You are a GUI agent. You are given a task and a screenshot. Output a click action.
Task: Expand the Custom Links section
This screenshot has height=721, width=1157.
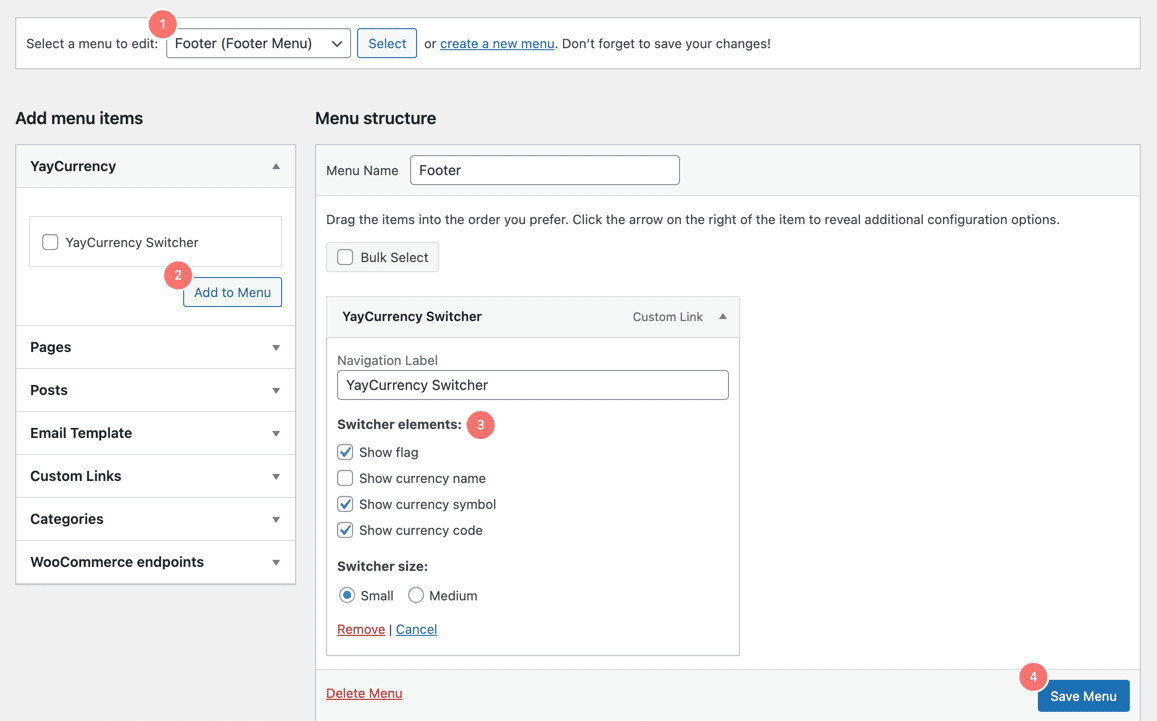[x=276, y=477]
